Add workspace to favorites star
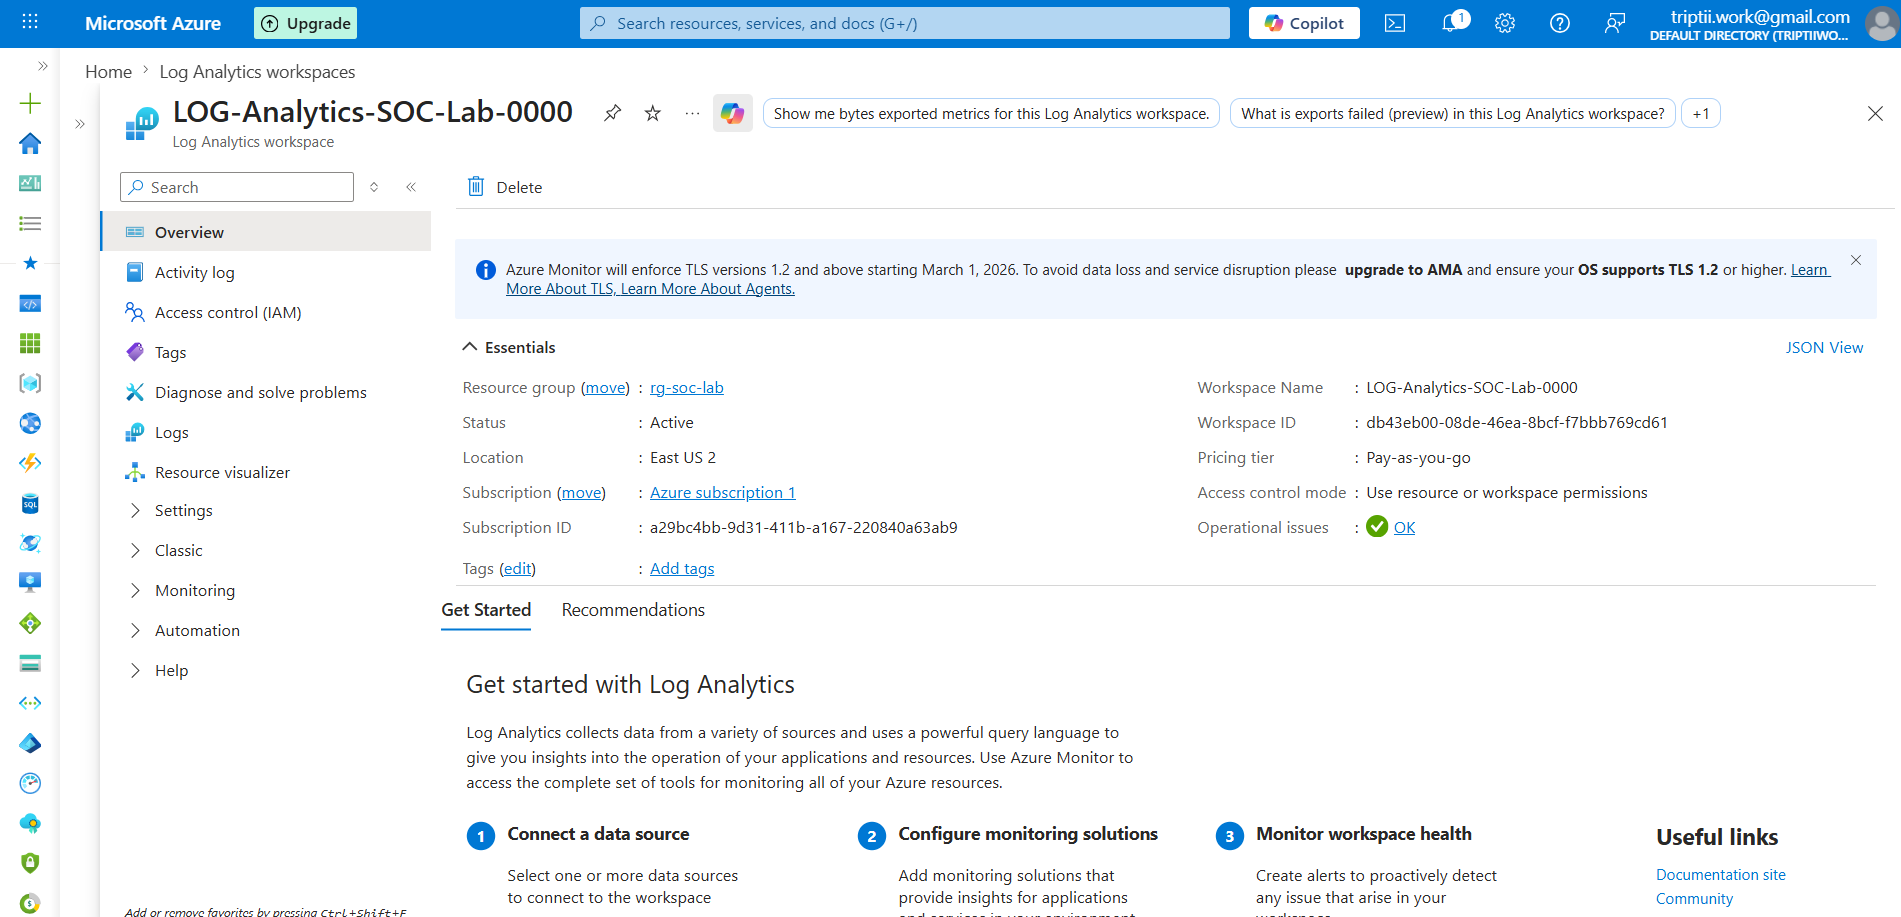The width and height of the screenshot is (1901, 917). (x=653, y=113)
